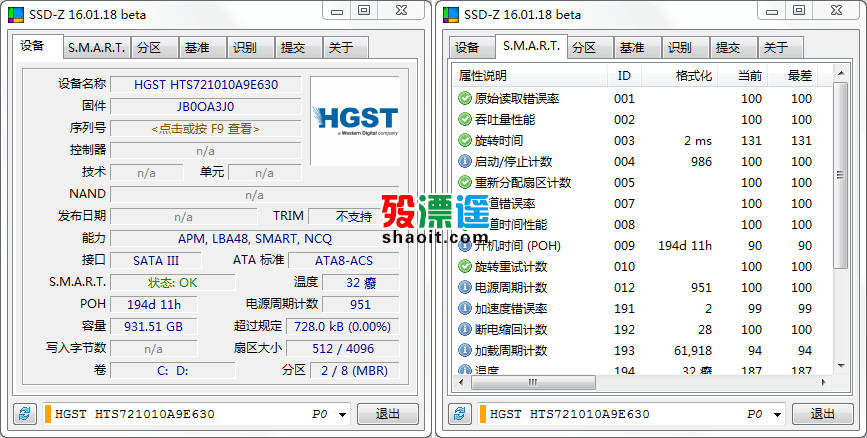Select the 开机时间 (POH) row in SMART list
867x438 pixels.
(643, 246)
